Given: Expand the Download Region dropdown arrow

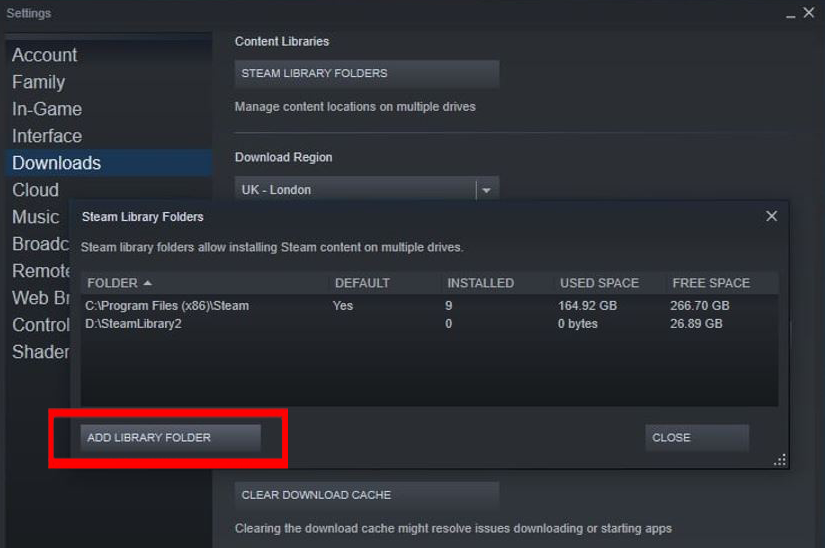Looking at the screenshot, I should tap(487, 190).
